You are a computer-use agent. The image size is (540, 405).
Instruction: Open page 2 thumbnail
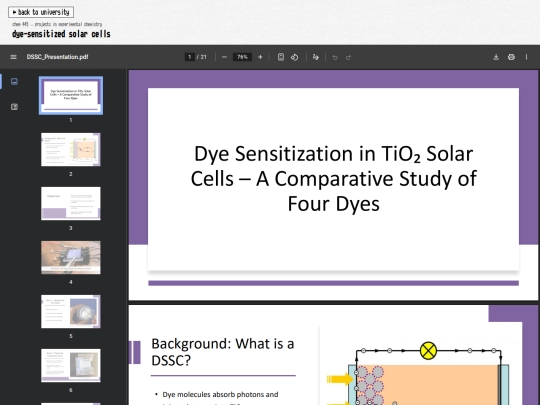(x=71, y=149)
